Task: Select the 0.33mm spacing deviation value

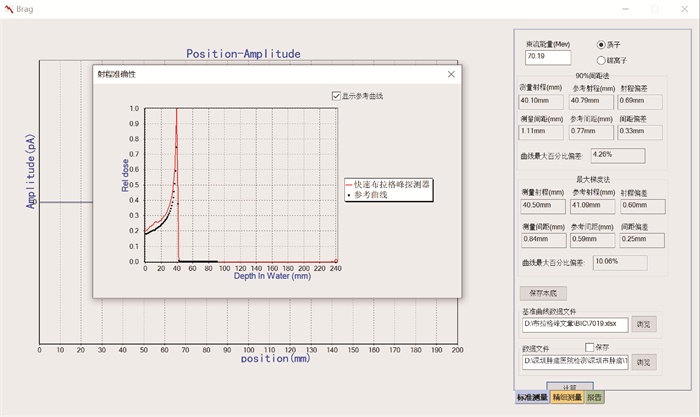Action: pyautogui.click(x=640, y=132)
